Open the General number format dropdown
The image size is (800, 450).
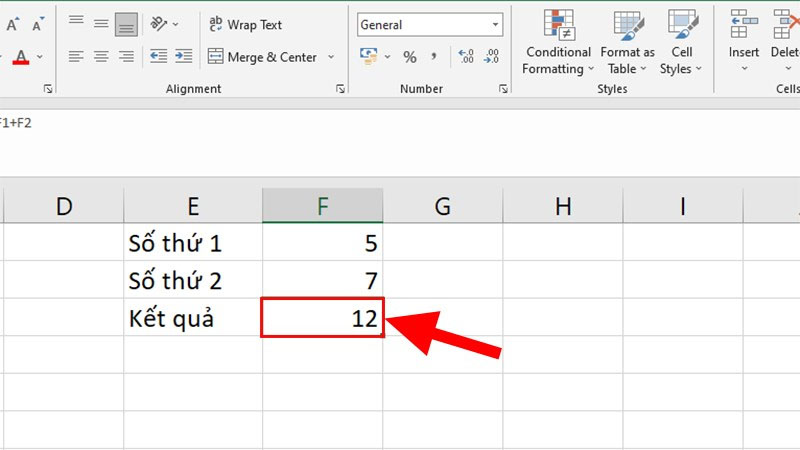[x=496, y=24]
